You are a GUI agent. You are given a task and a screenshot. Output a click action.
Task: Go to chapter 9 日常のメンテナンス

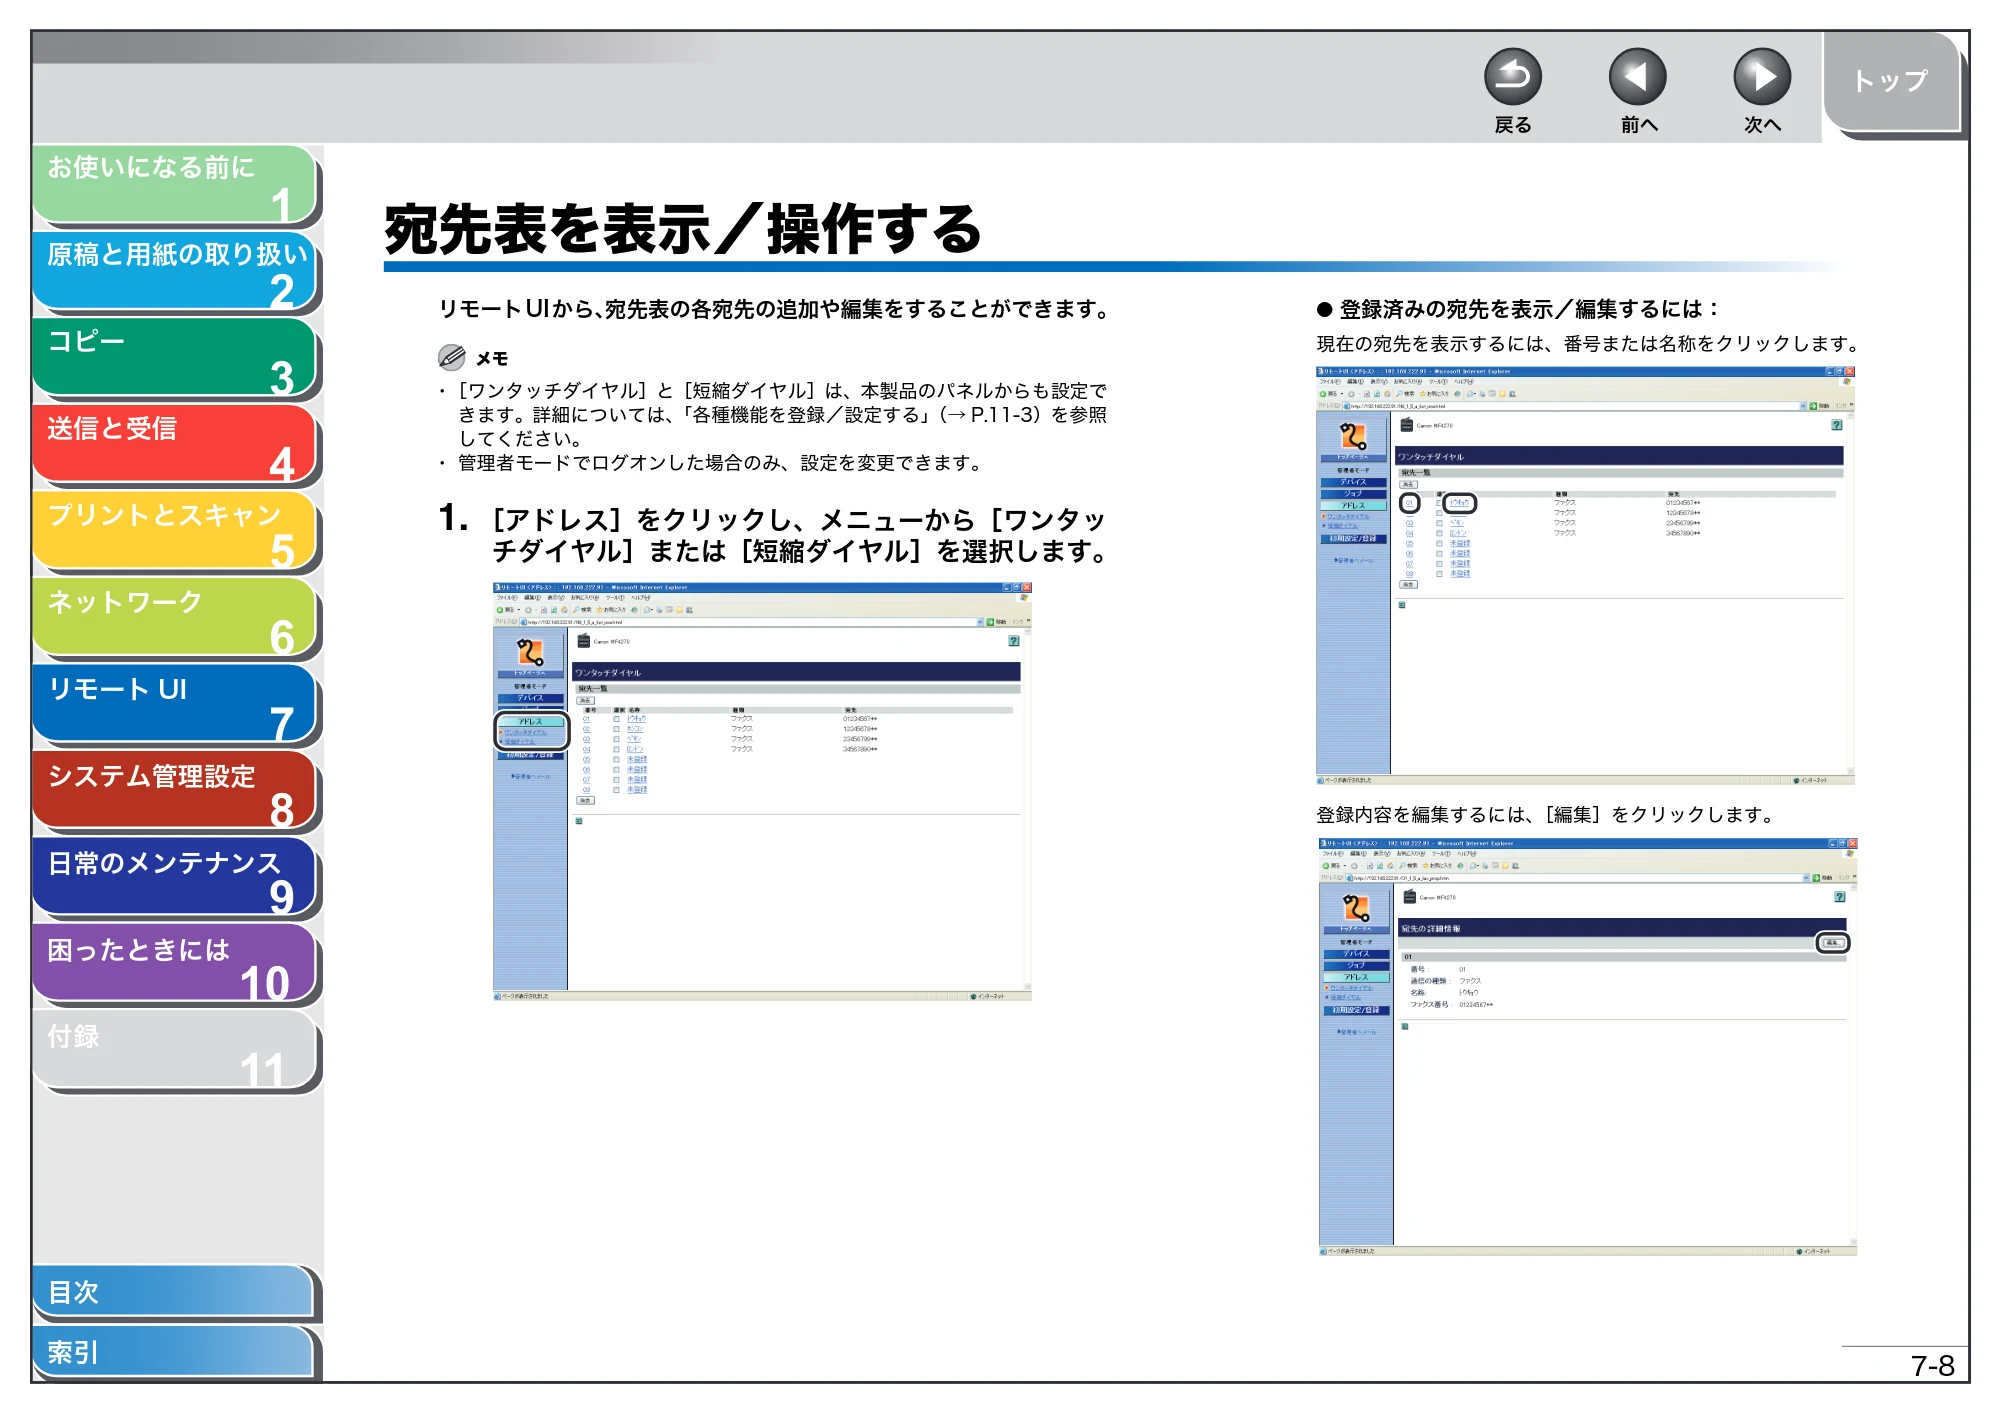coord(175,879)
